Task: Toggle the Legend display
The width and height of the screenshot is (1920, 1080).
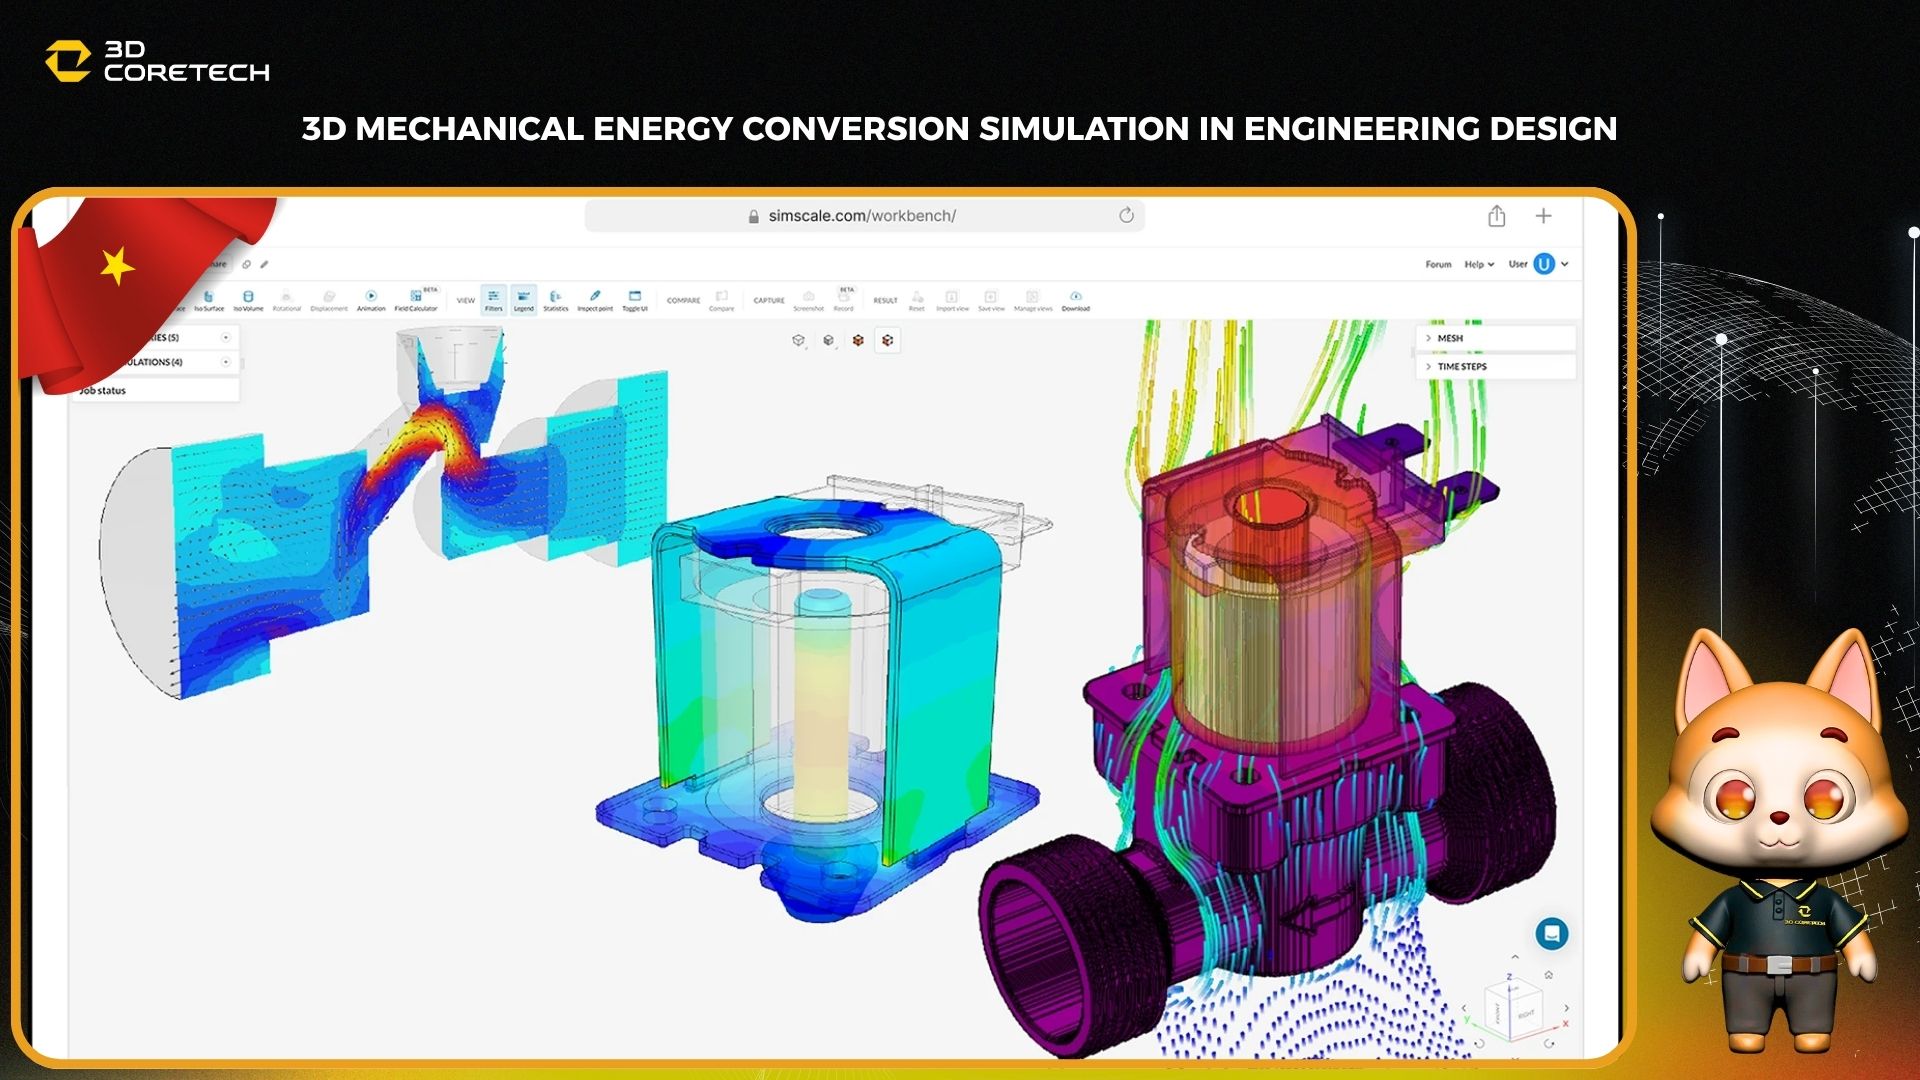Action: 524,300
